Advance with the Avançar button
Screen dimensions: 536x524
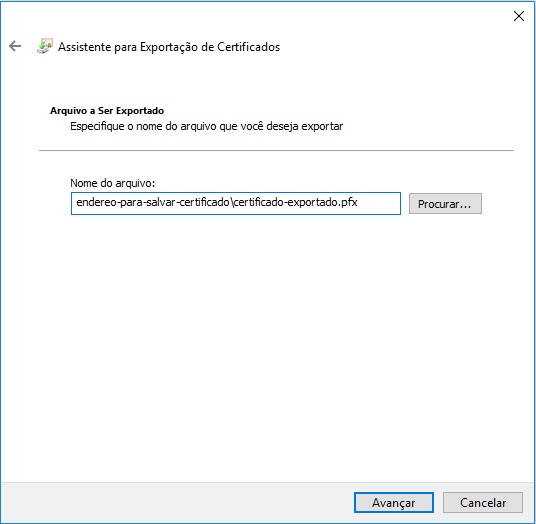(x=393, y=502)
